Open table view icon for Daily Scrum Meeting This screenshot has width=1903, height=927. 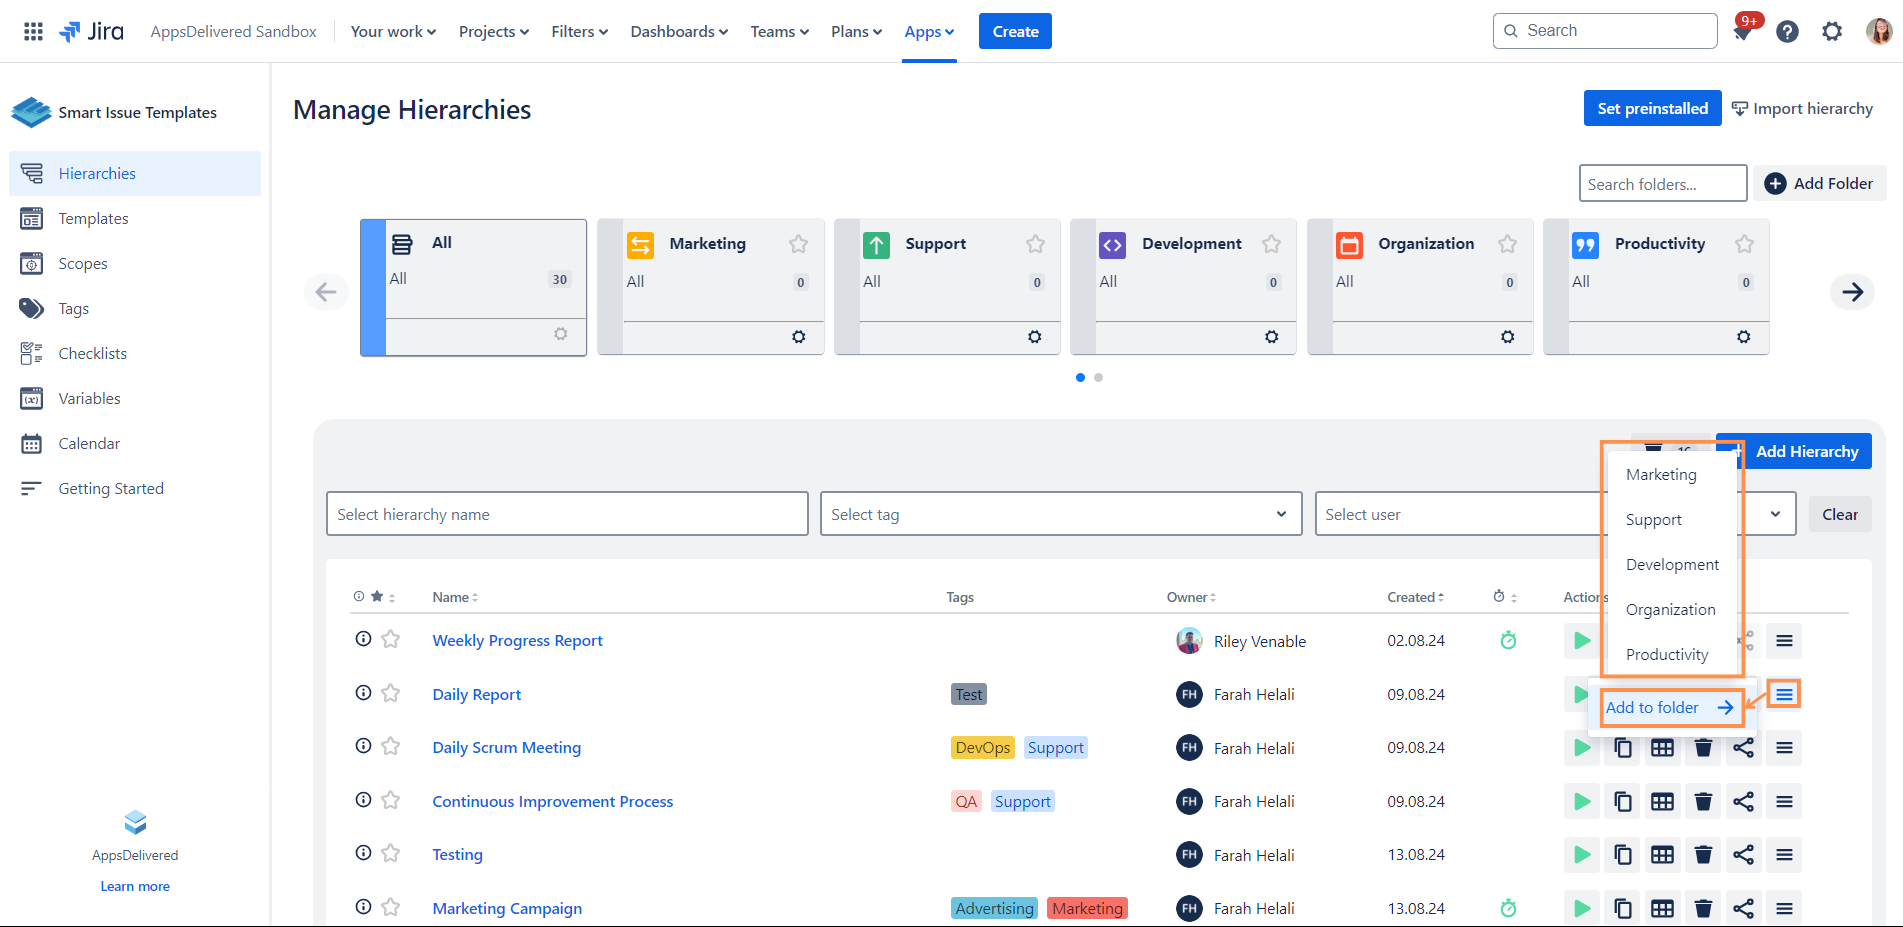pos(1662,748)
